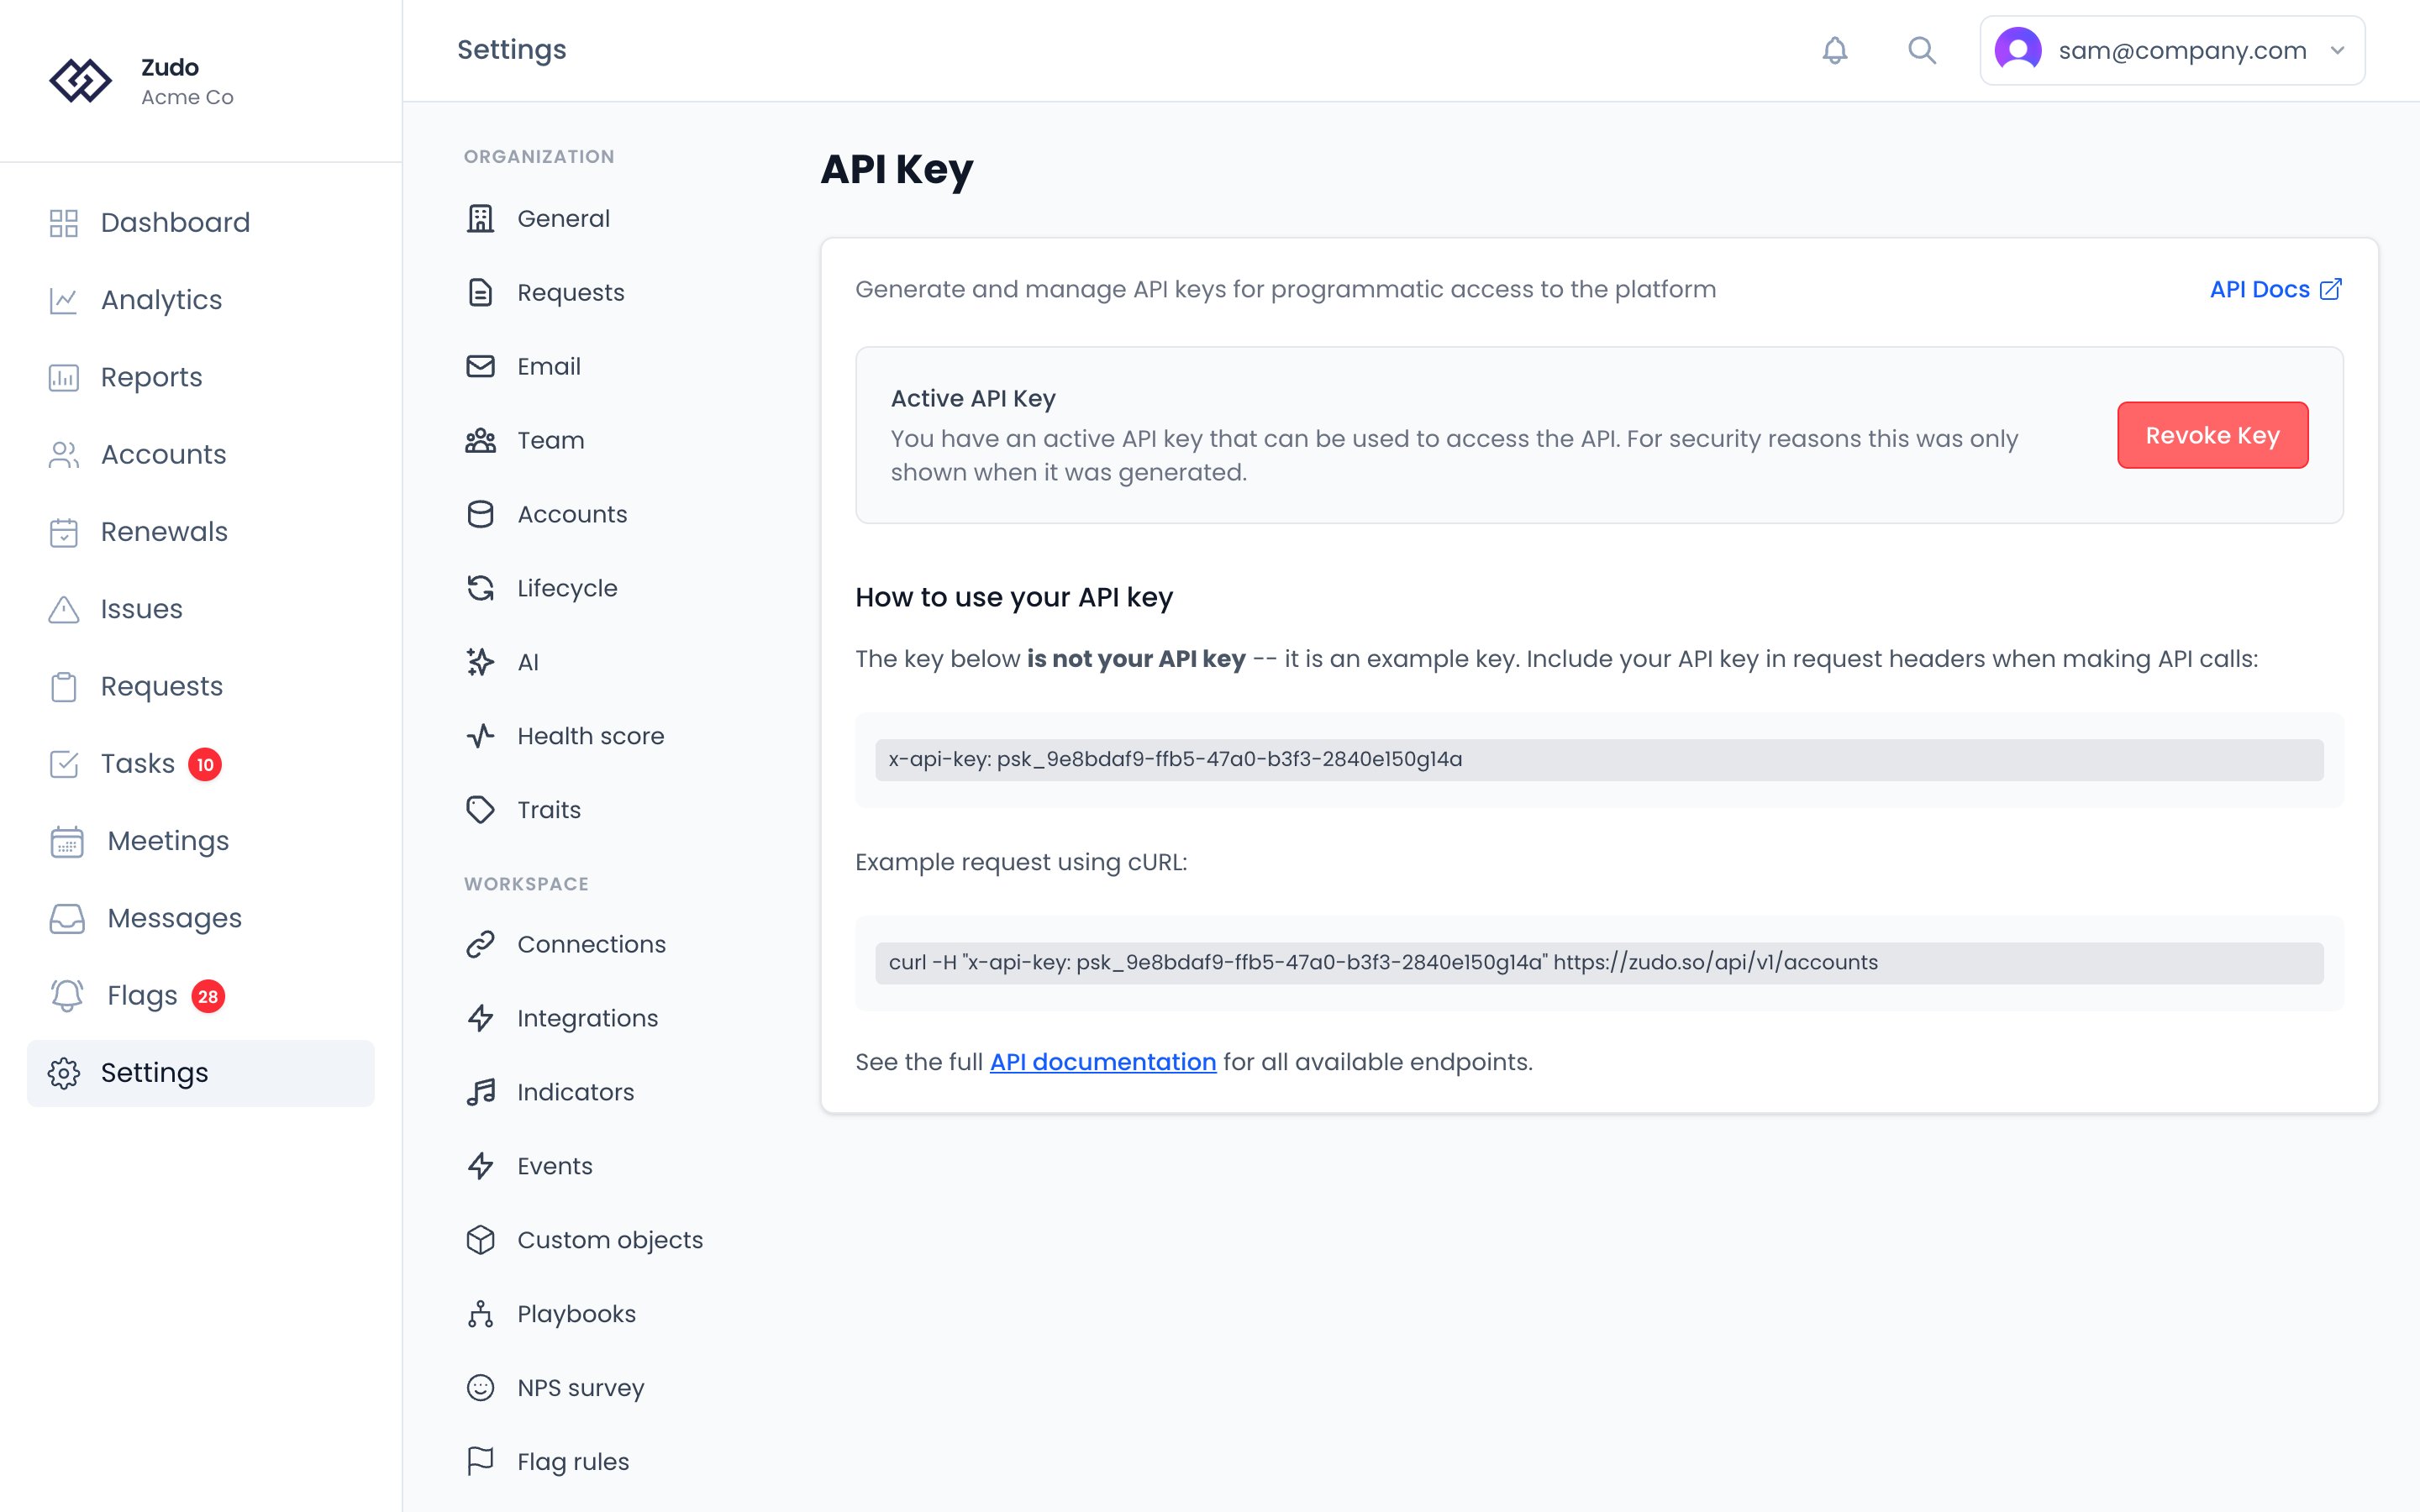Viewport: 2420px width, 1512px height.
Task: Open Requests in the main sidebar
Action: [x=200, y=686]
